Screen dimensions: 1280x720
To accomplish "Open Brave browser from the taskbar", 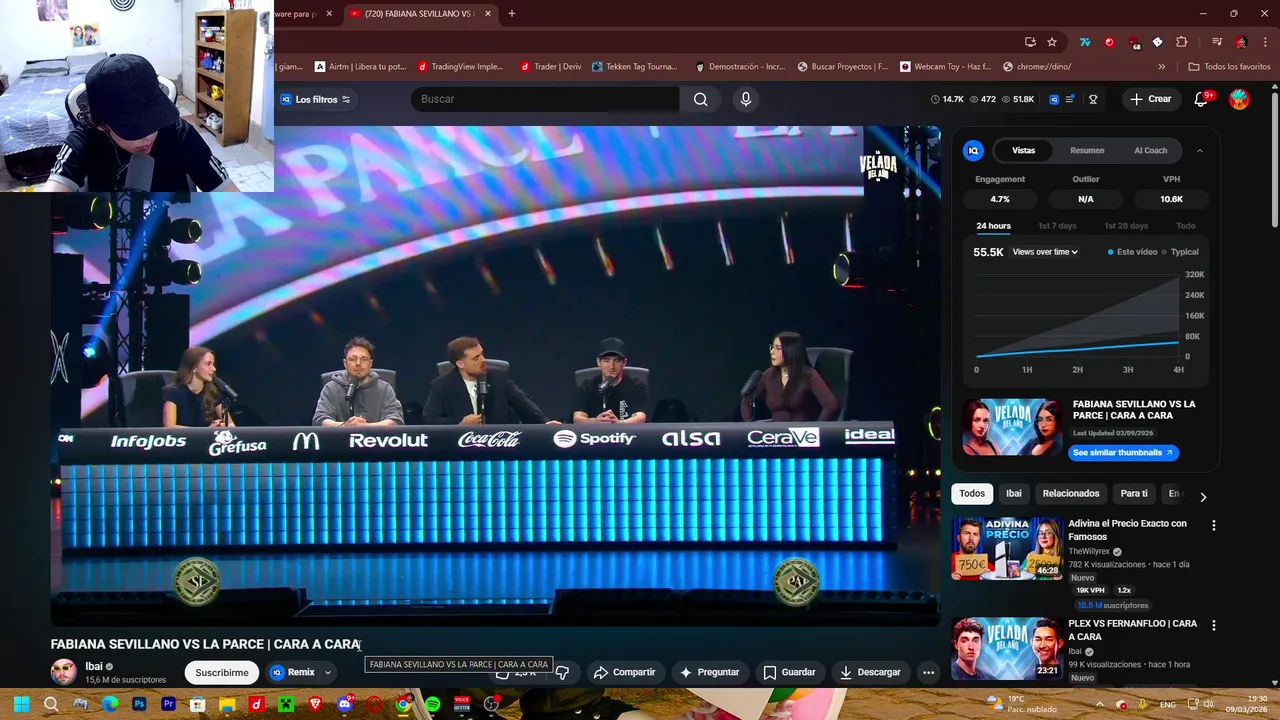I will click(x=315, y=704).
